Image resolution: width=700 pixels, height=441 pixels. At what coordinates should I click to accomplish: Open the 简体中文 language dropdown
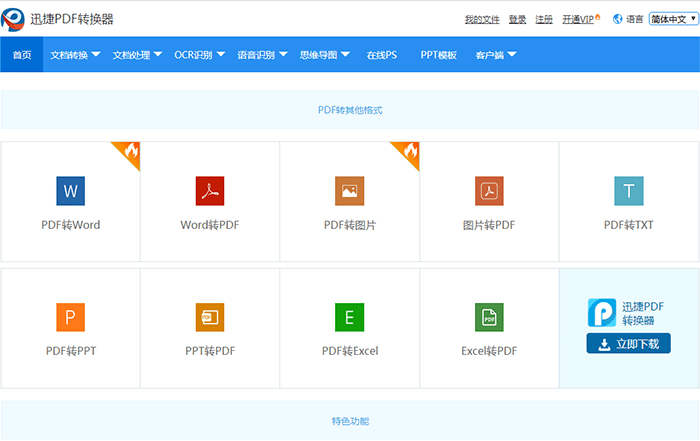674,19
